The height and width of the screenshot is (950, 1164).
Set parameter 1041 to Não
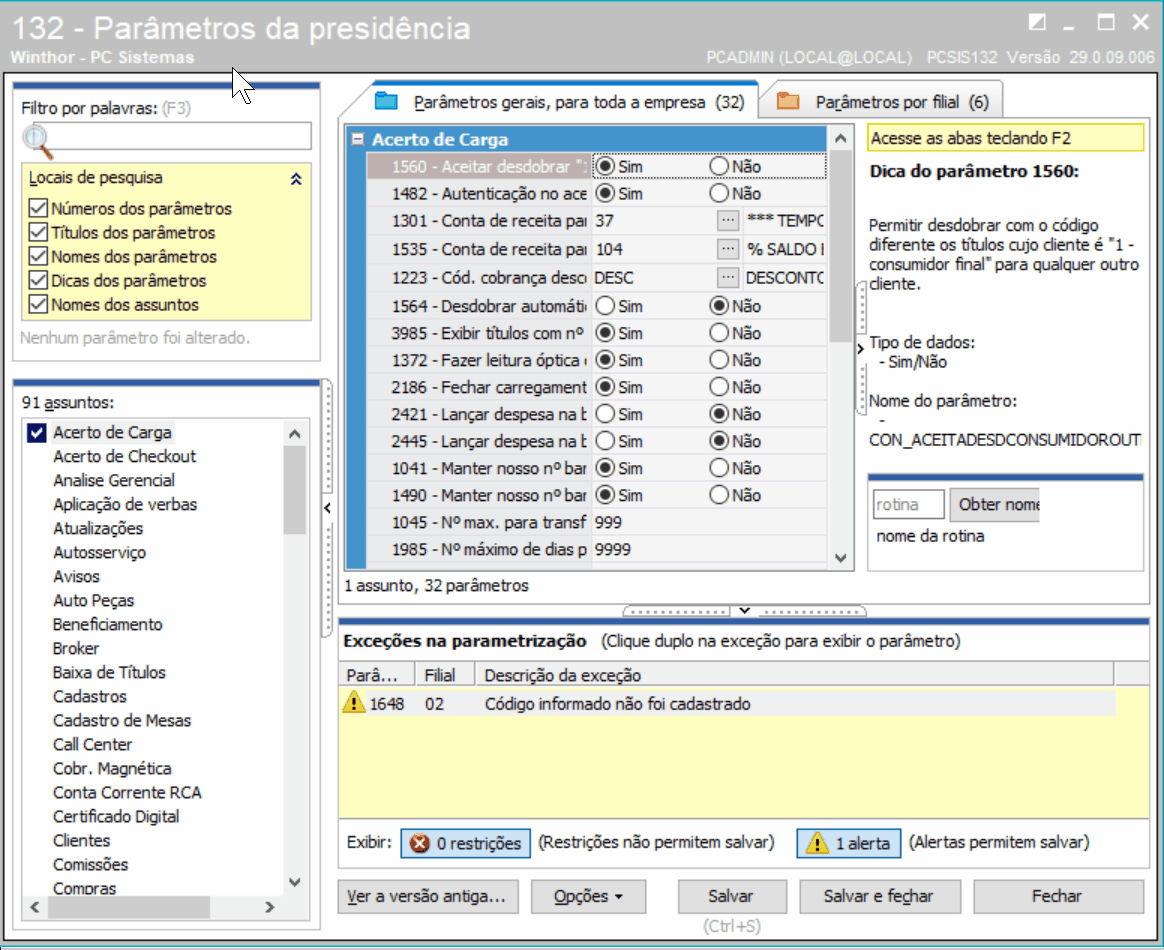point(719,468)
